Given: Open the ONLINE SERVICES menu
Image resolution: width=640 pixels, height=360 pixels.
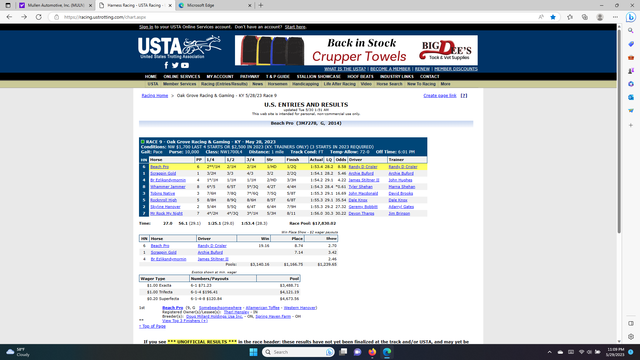Looking at the screenshot, I should click(182, 76).
